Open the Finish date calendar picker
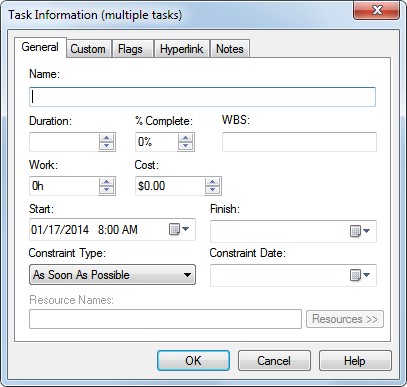407x387 pixels. pos(360,231)
